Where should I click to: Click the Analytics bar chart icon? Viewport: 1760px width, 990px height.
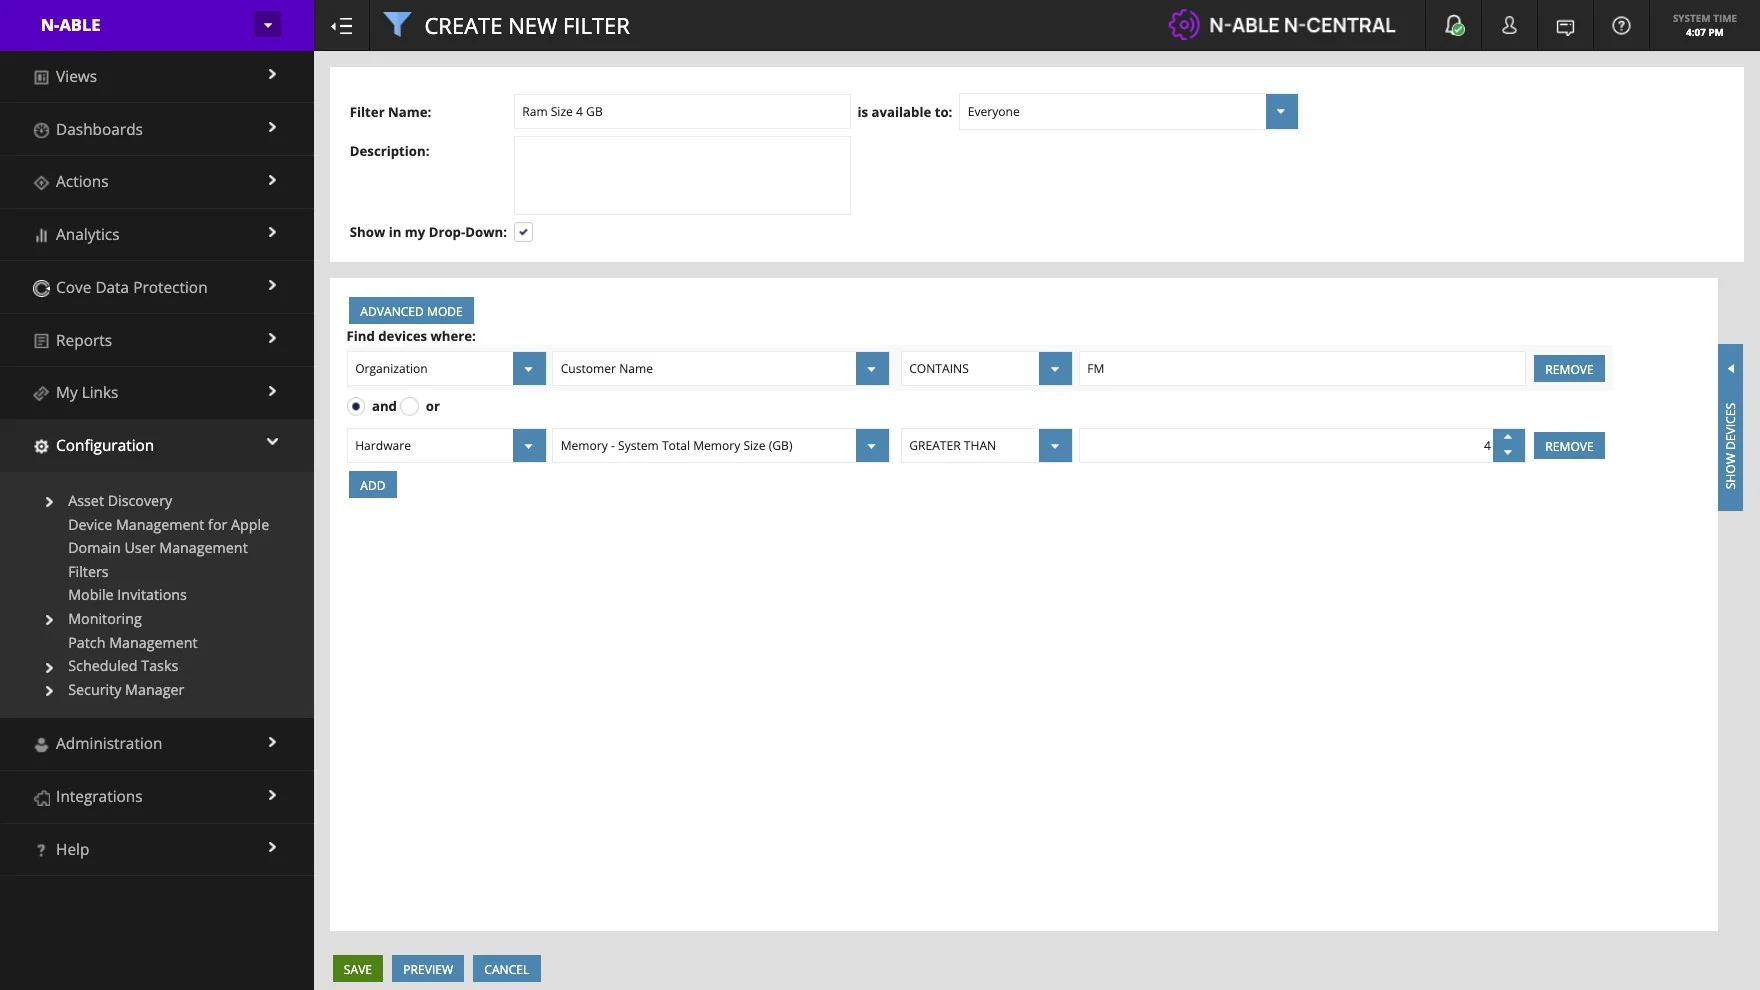[41, 235]
